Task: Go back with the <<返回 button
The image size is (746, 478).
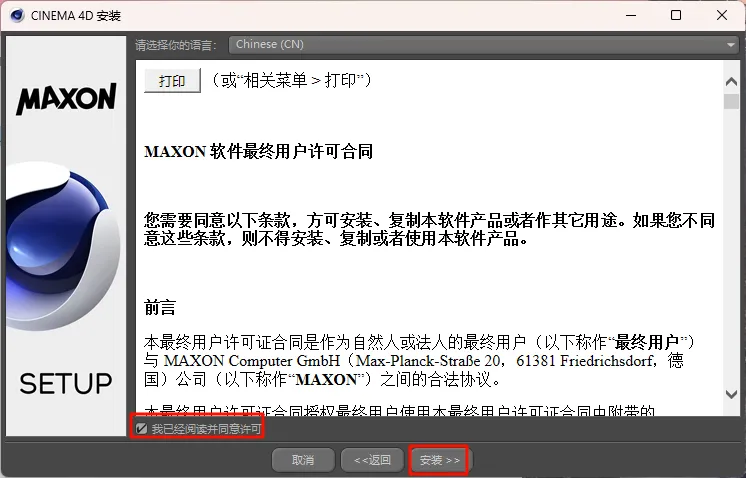Action: (x=373, y=460)
